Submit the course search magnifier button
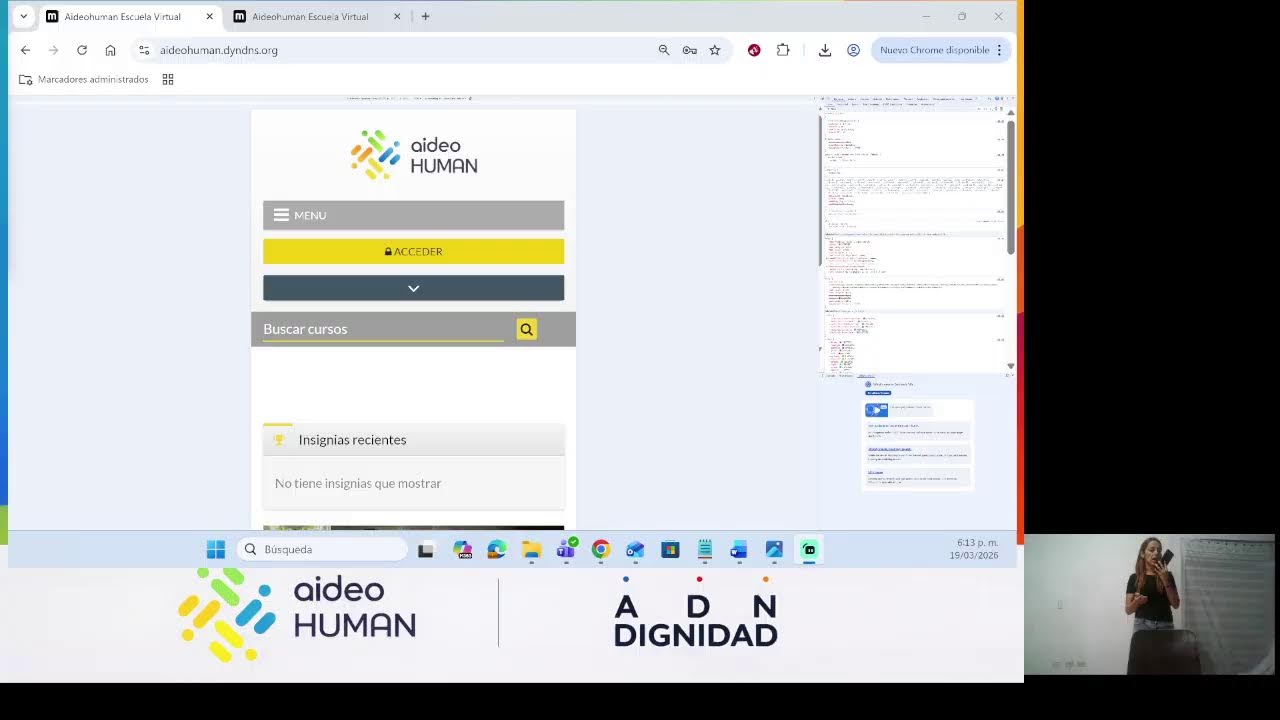This screenshot has width=1280, height=720. [526, 329]
